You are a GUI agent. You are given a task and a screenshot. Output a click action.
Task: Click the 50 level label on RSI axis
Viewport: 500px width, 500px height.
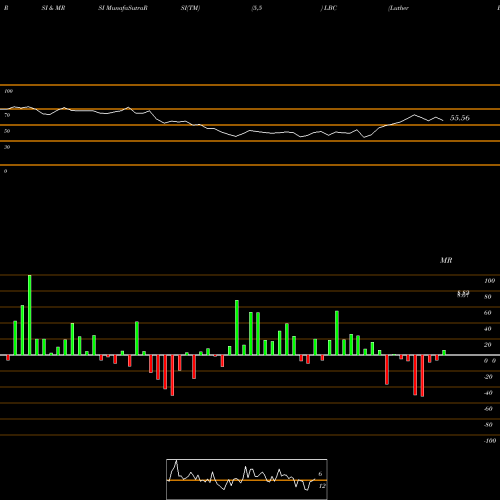(x=7, y=131)
